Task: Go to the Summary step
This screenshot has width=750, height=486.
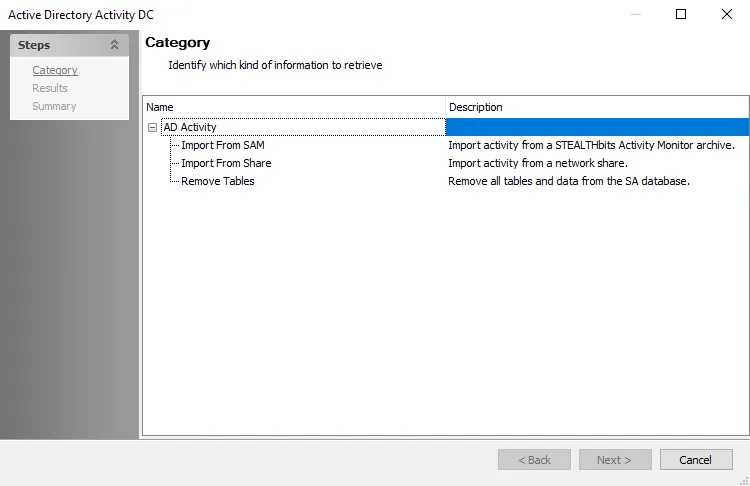Action: (x=54, y=106)
